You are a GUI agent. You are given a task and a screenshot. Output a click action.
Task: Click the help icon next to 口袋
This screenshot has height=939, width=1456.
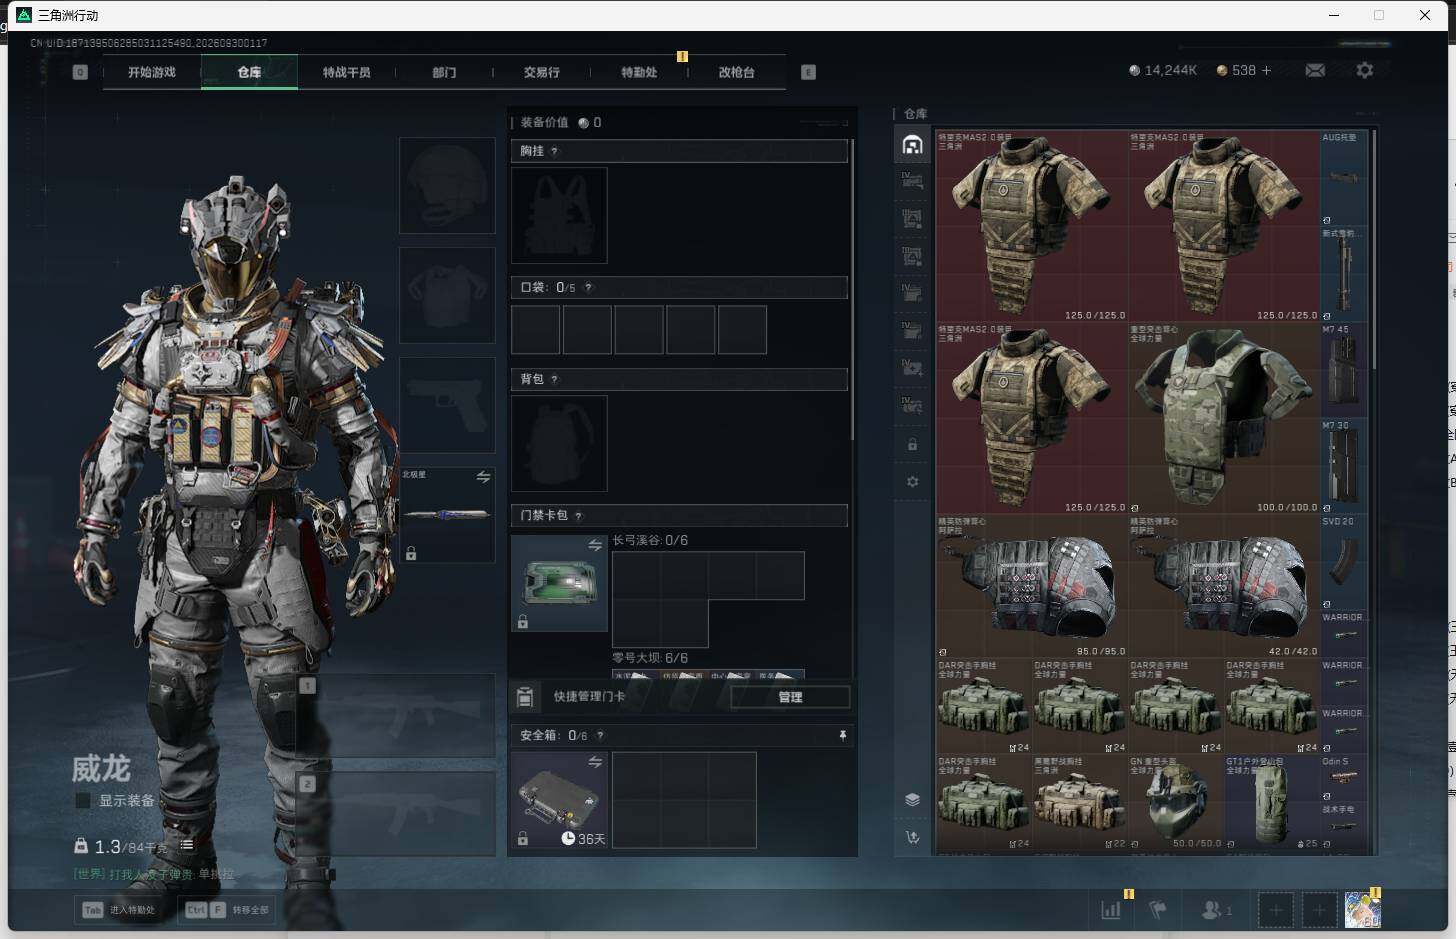[588, 287]
